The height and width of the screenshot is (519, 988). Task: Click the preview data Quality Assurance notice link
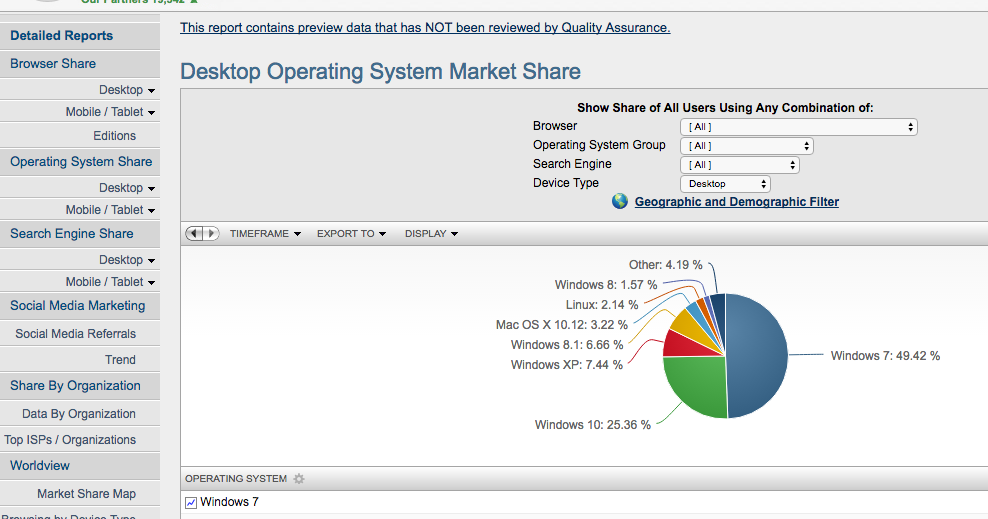(425, 28)
